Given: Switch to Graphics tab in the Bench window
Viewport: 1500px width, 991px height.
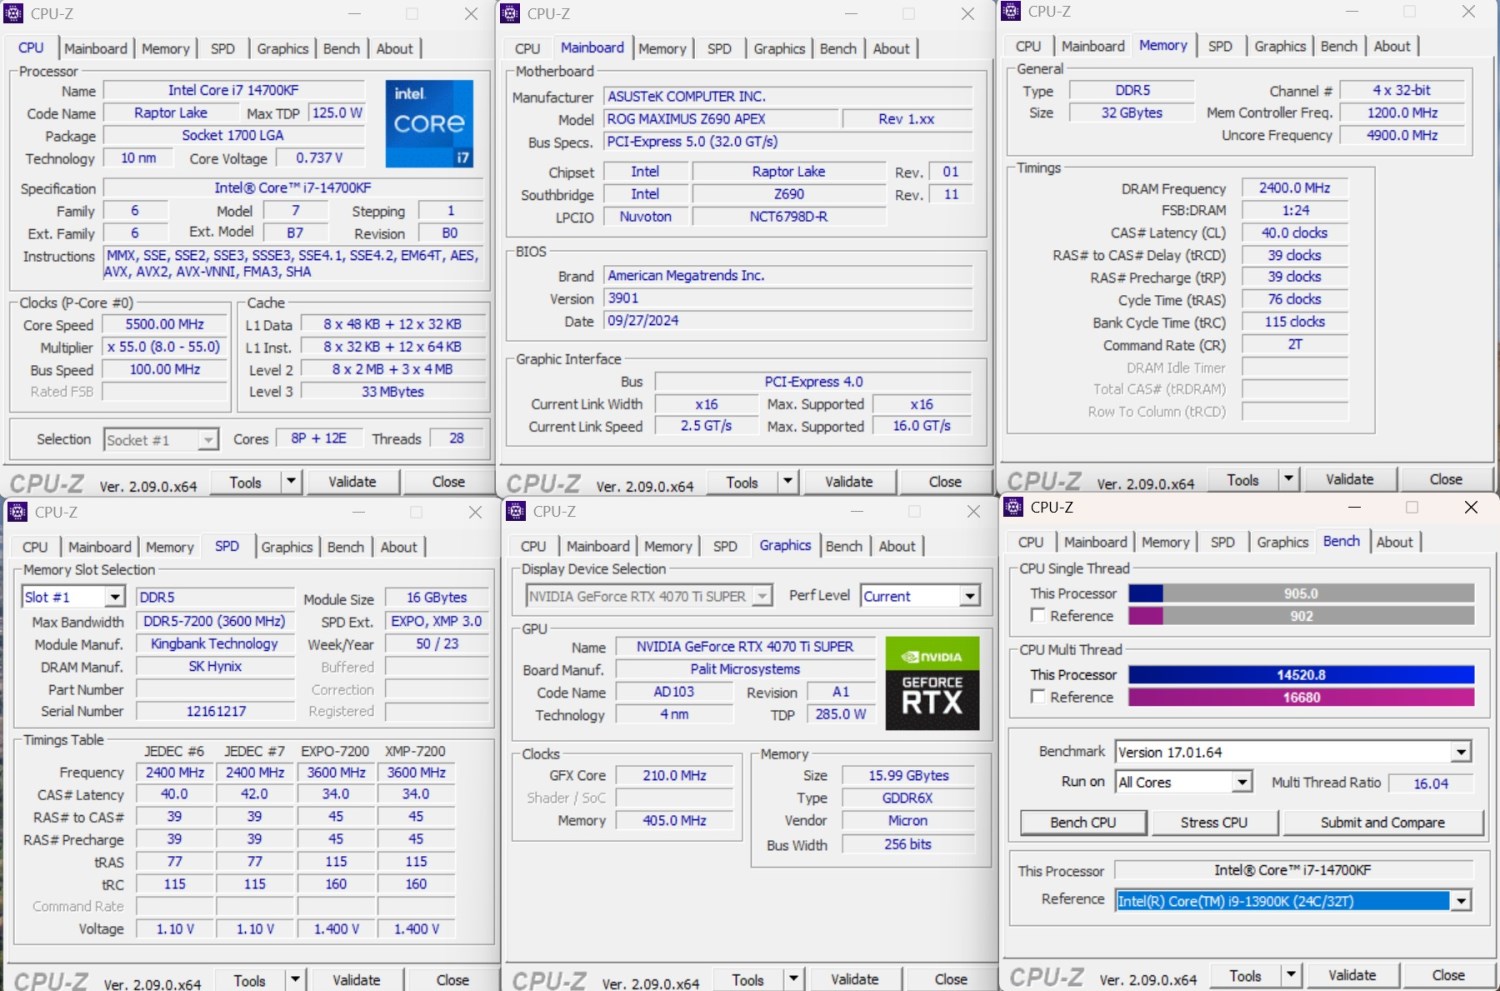Looking at the screenshot, I should click(1282, 542).
